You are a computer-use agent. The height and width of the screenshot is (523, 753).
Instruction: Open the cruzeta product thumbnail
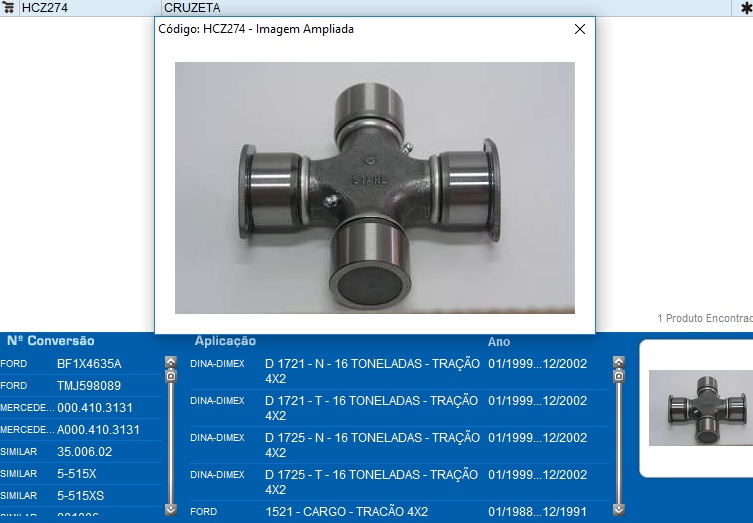point(700,407)
